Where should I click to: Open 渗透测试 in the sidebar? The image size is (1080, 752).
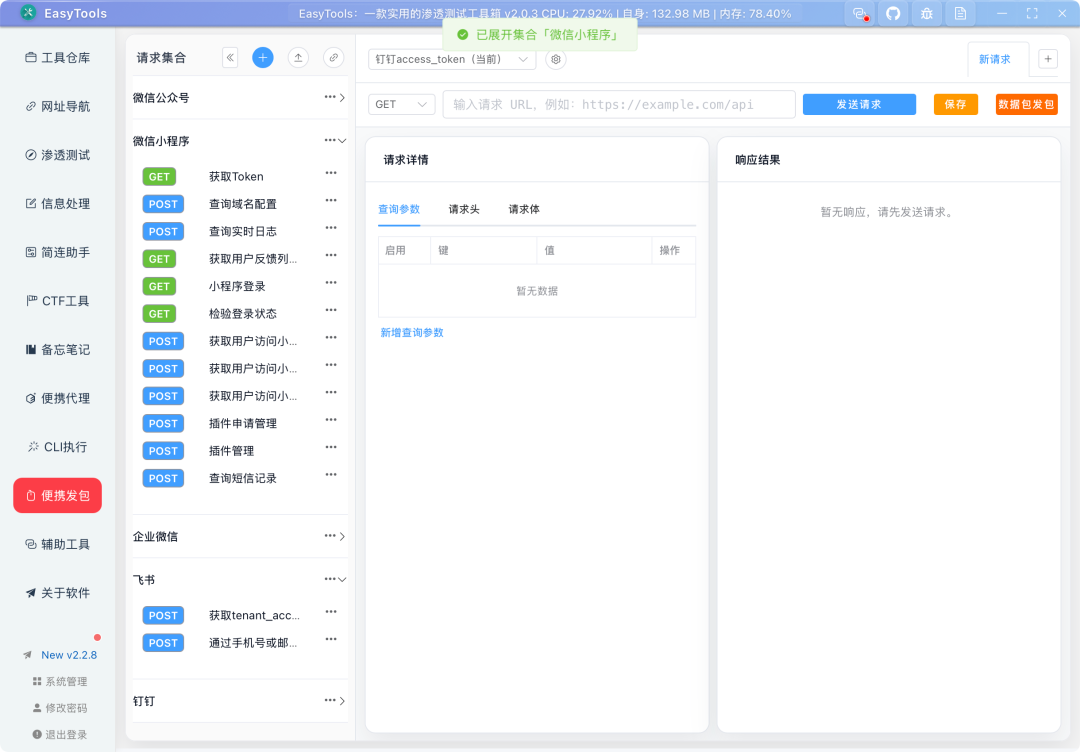[58, 155]
